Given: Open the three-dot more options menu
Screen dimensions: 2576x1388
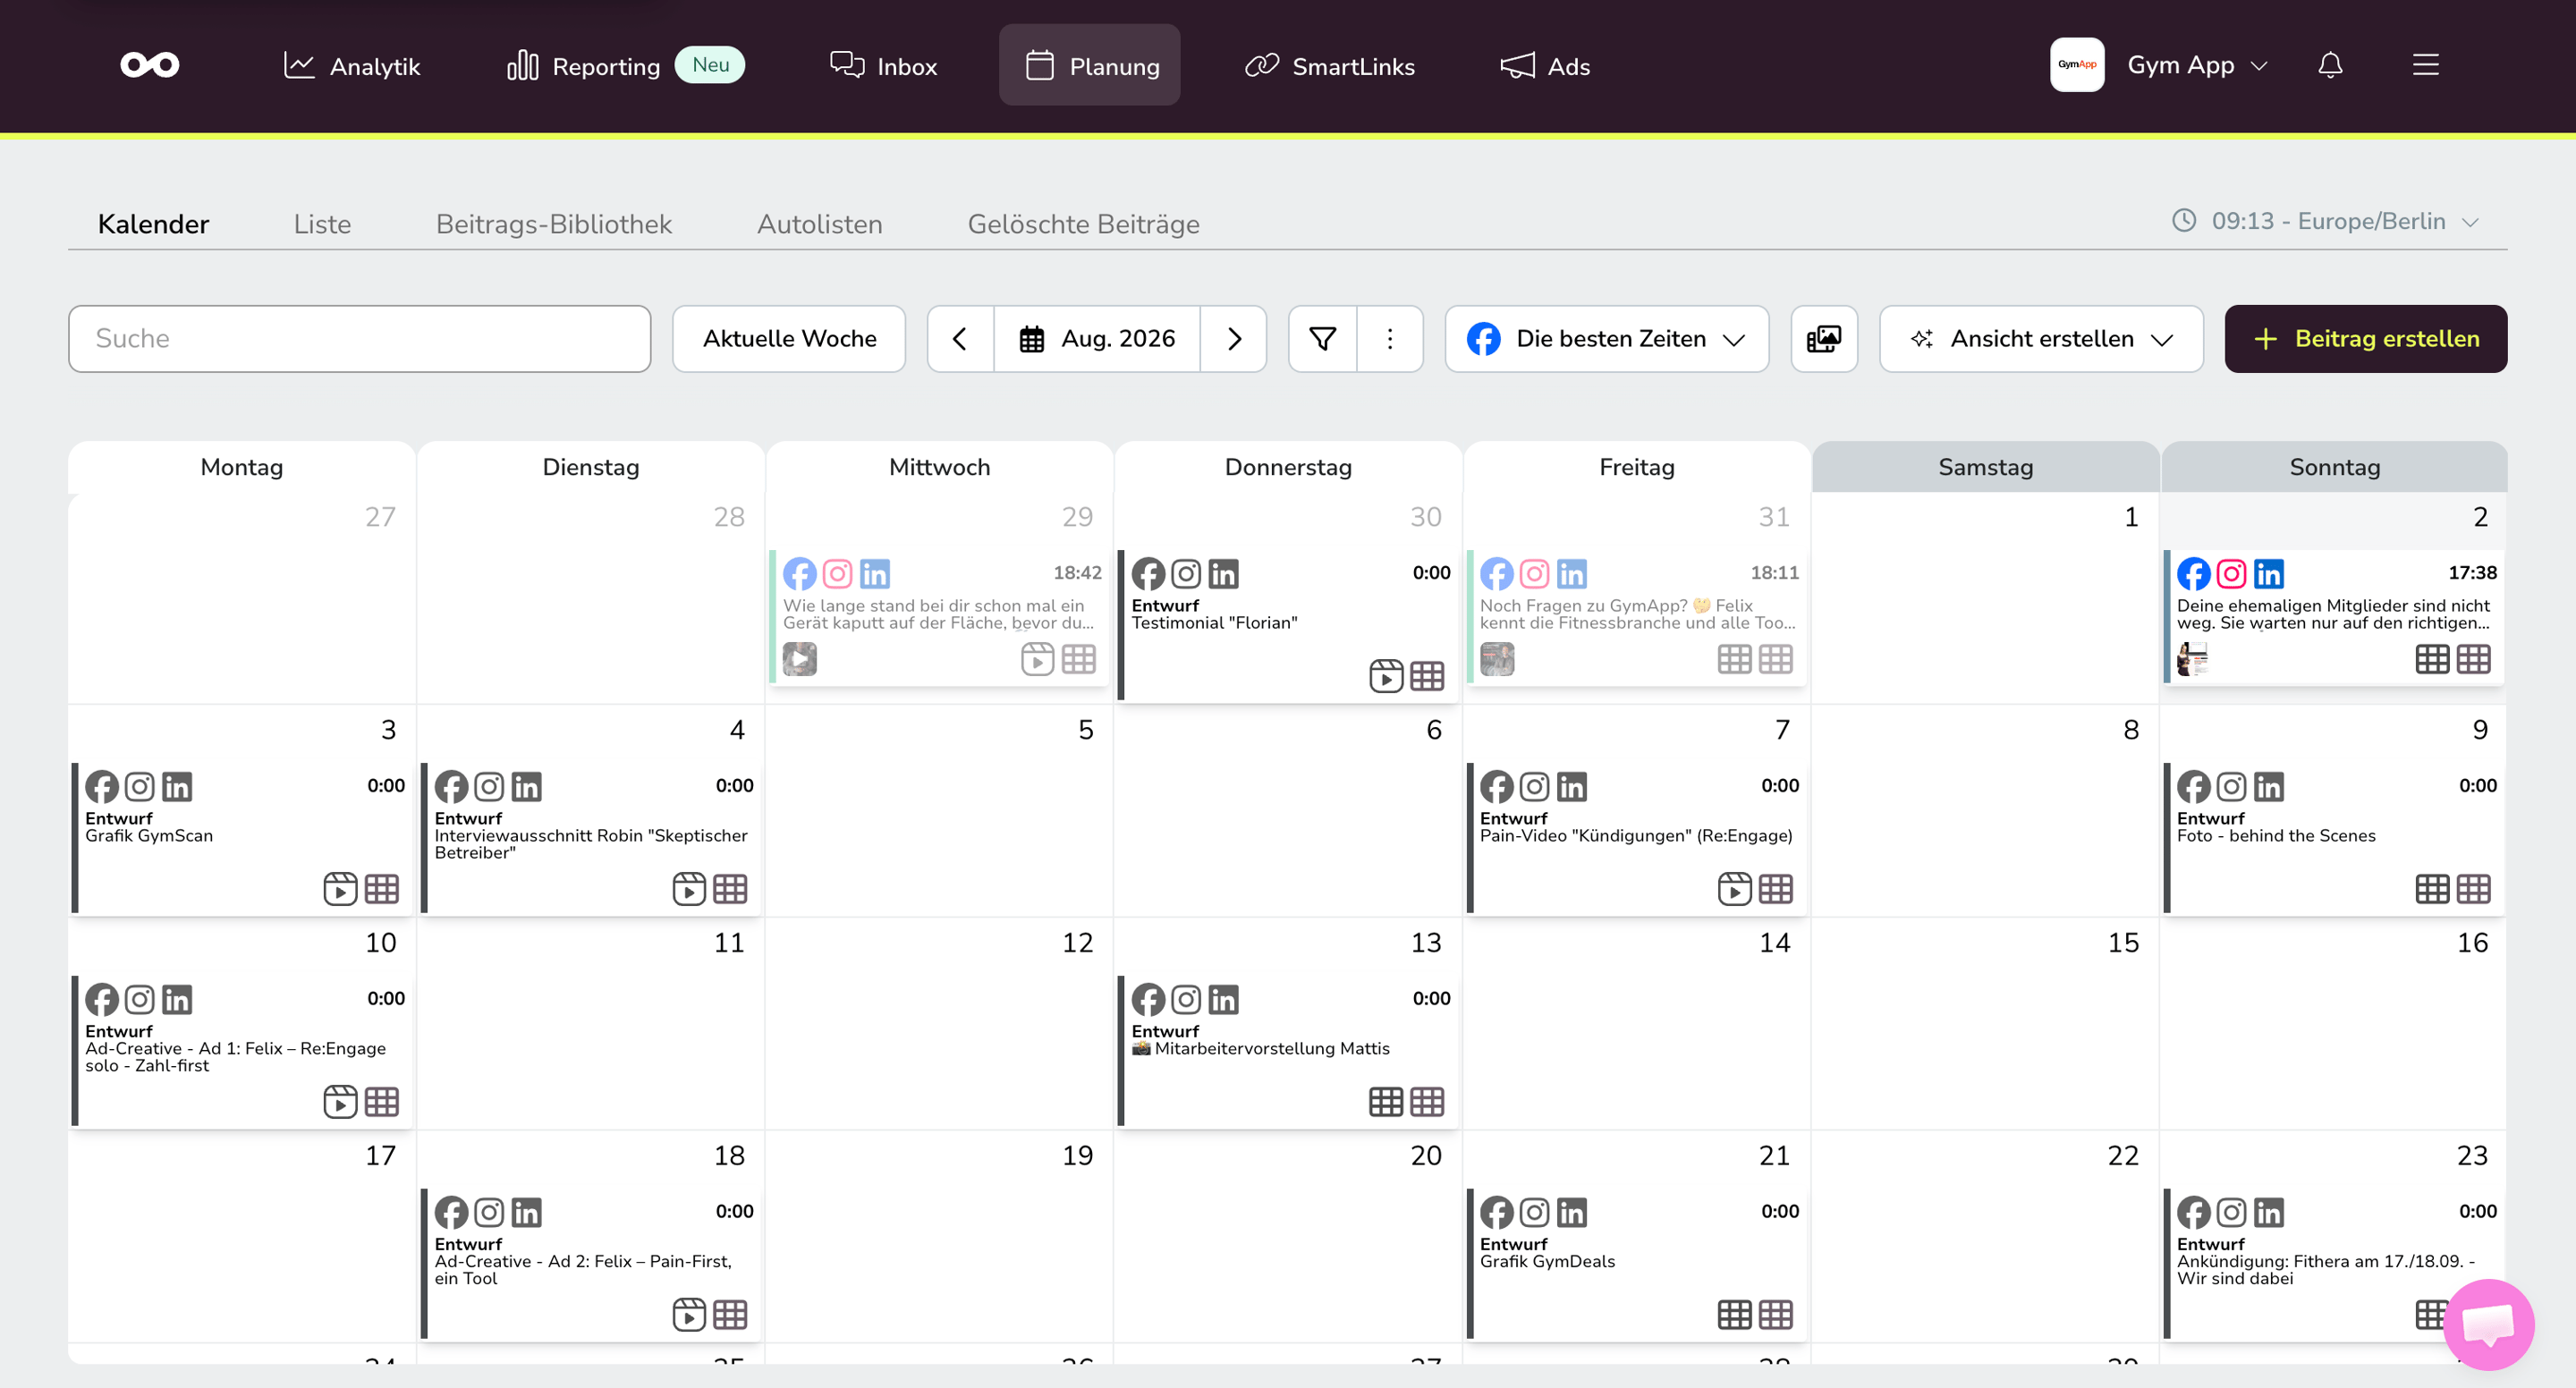Looking at the screenshot, I should (x=1390, y=339).
